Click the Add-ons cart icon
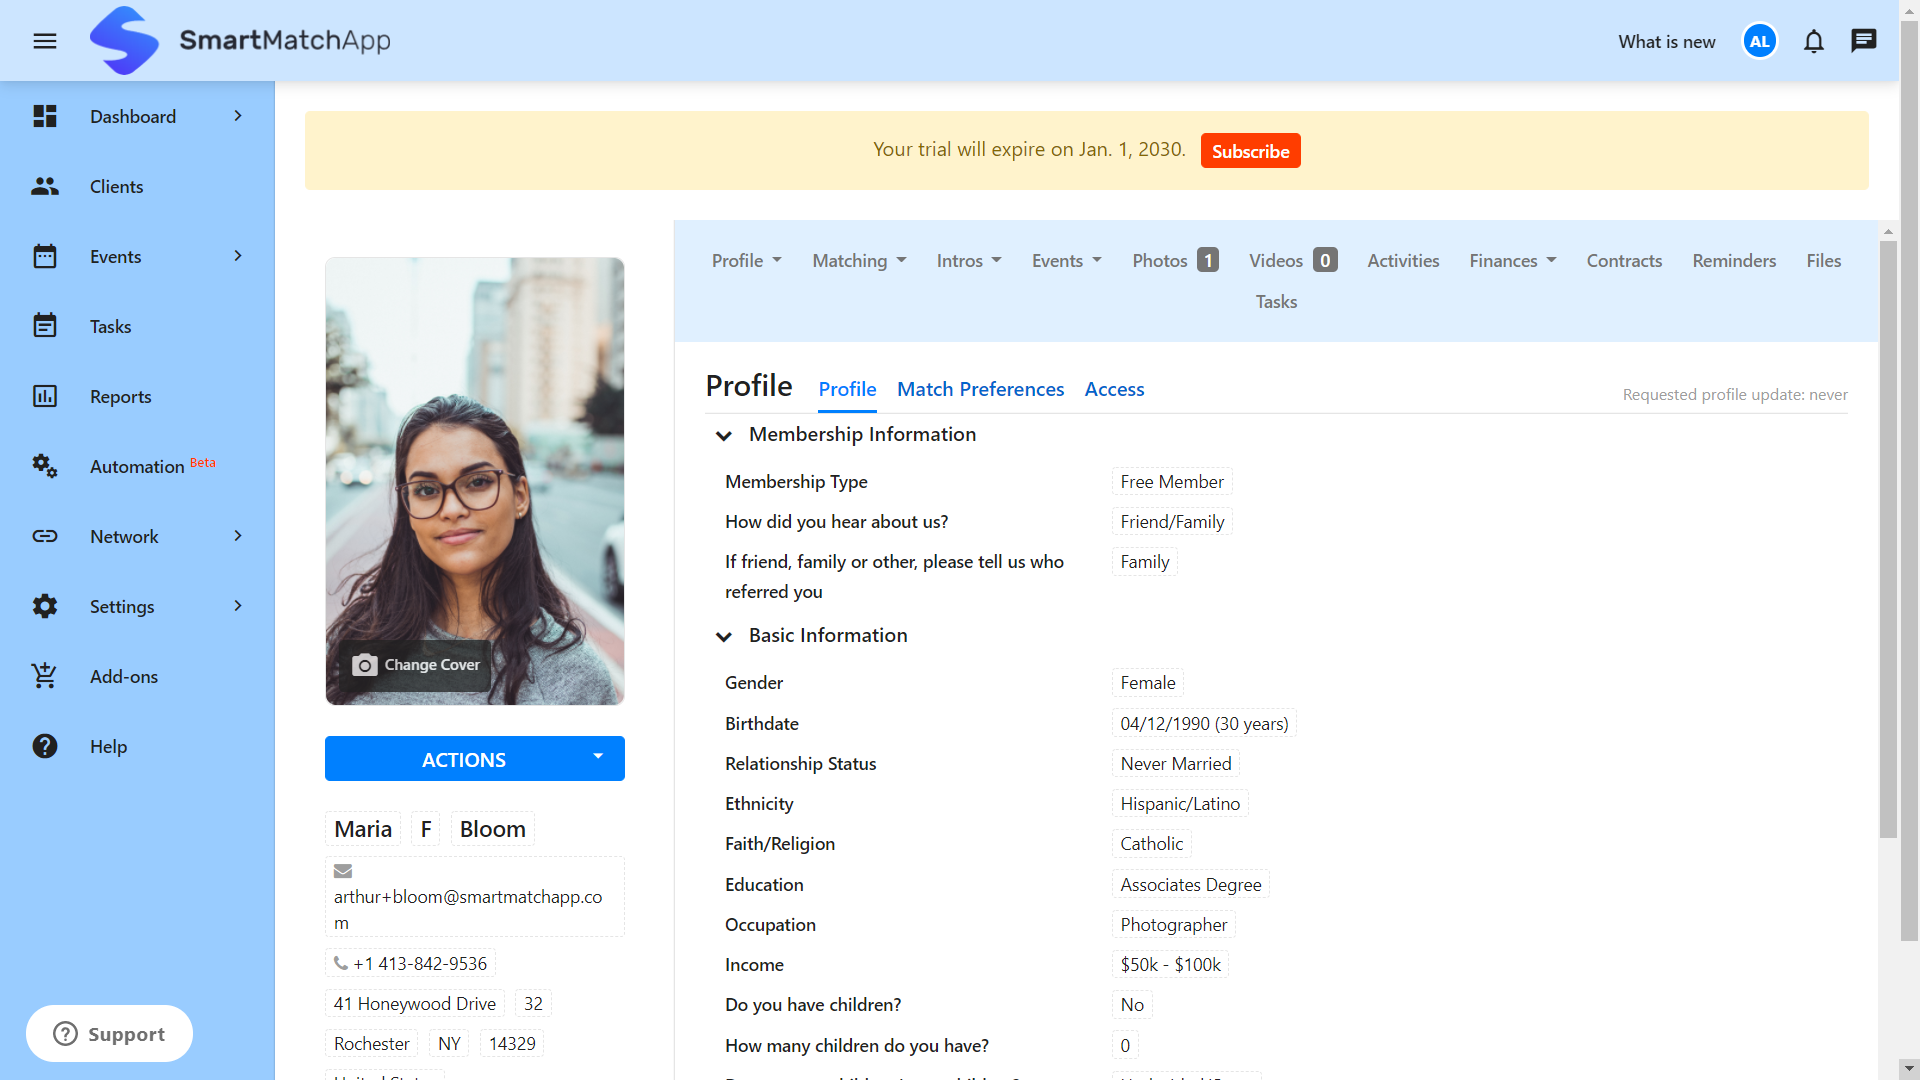The image size is (1920, 1080). click(x=45, y=676)
